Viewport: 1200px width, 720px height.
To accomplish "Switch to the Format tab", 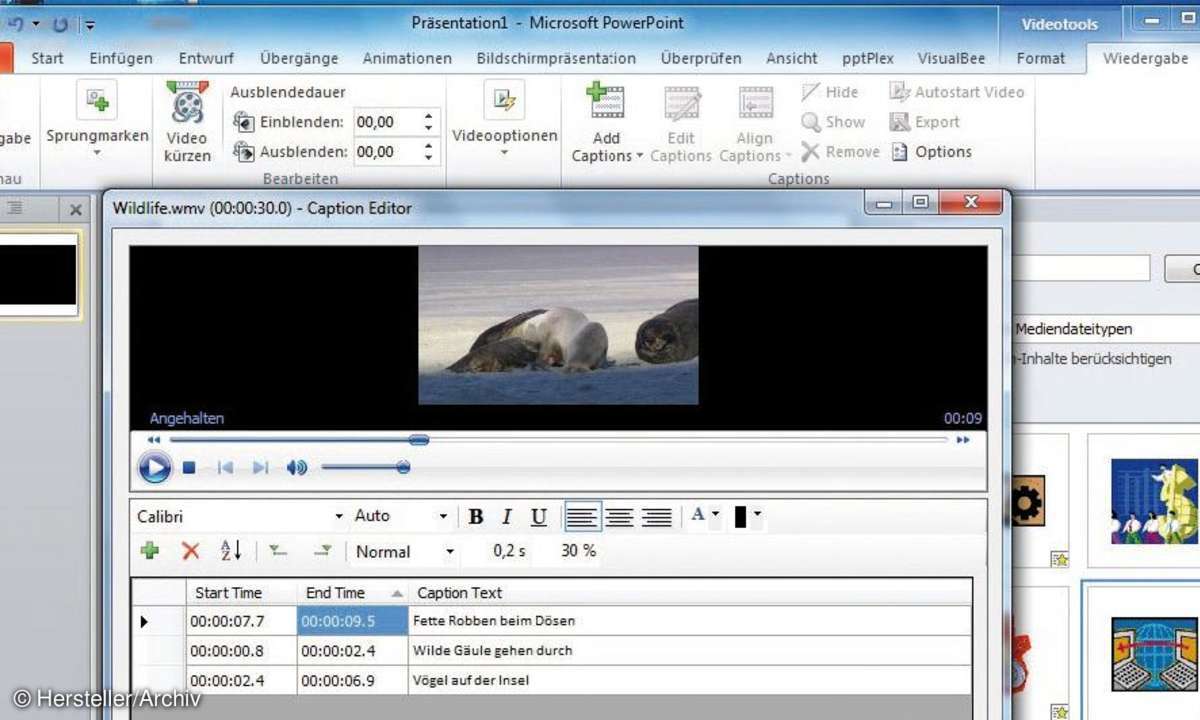I will click(x=1041, y=58).
